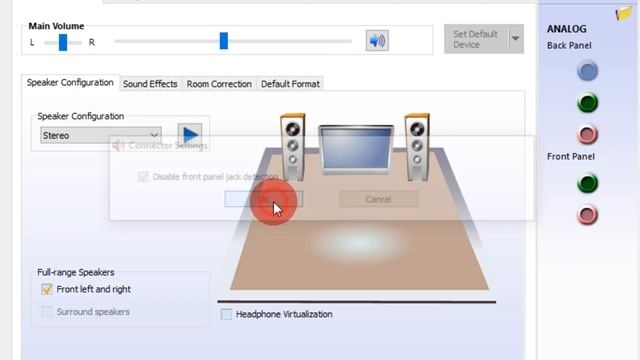Open the Stereo speaker configuration dropdown

(x=101, y=135)
